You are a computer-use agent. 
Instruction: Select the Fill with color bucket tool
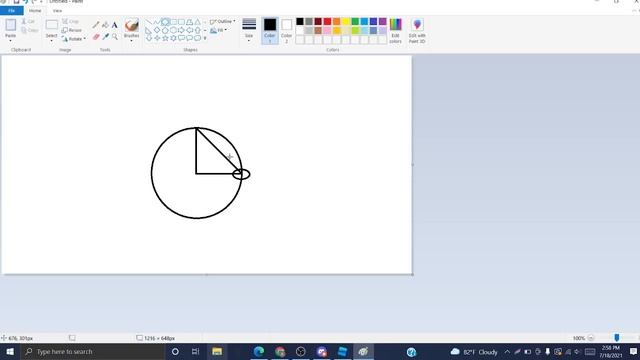coord(105,25)
